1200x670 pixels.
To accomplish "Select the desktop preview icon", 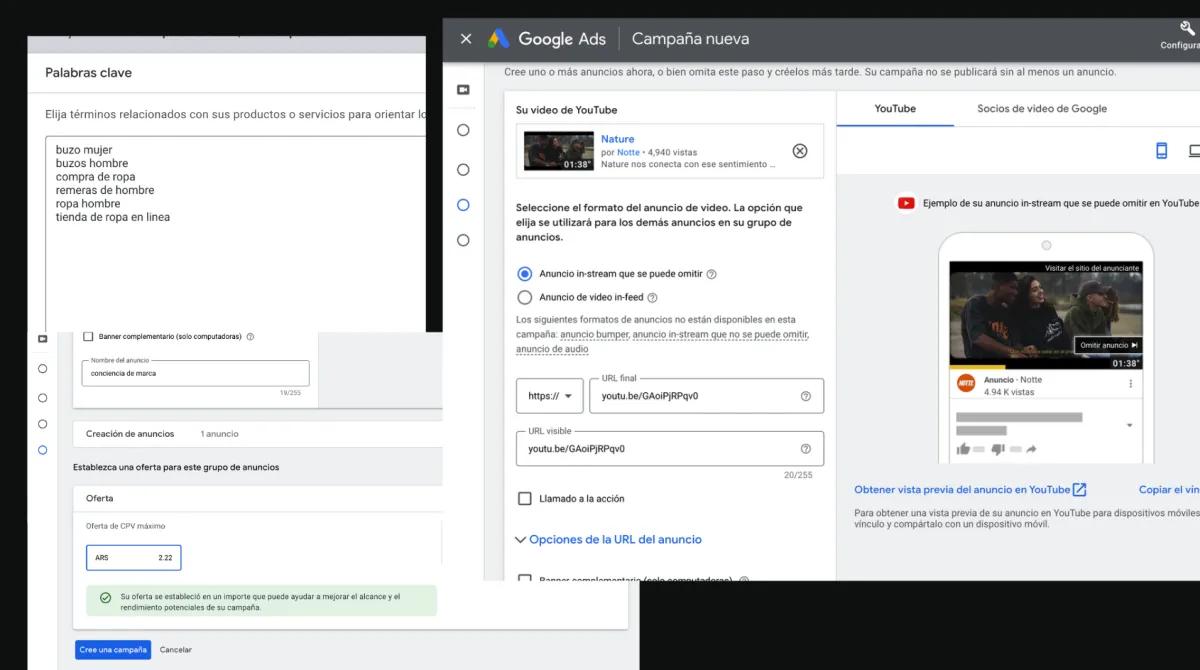I will [x=1194, y=151].
